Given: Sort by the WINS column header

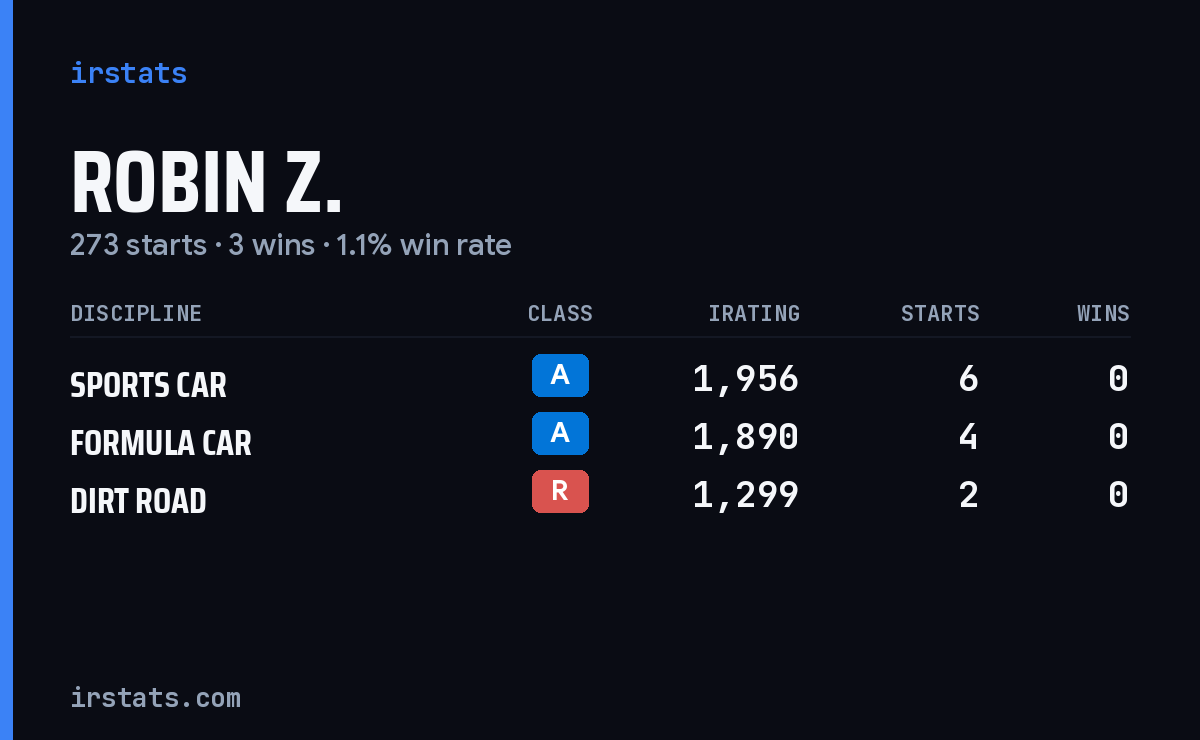Looking at the screenshot, I should [x=1103, y=313].
